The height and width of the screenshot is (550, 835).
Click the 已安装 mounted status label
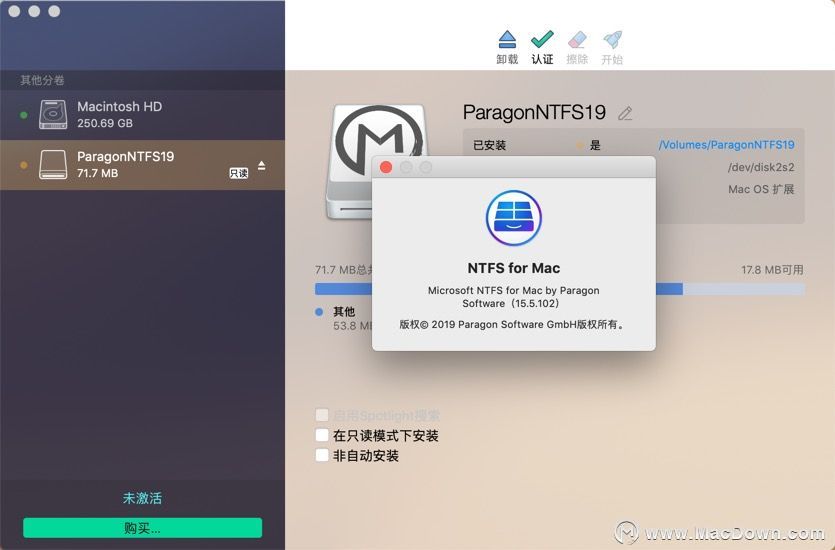(489, 145)
